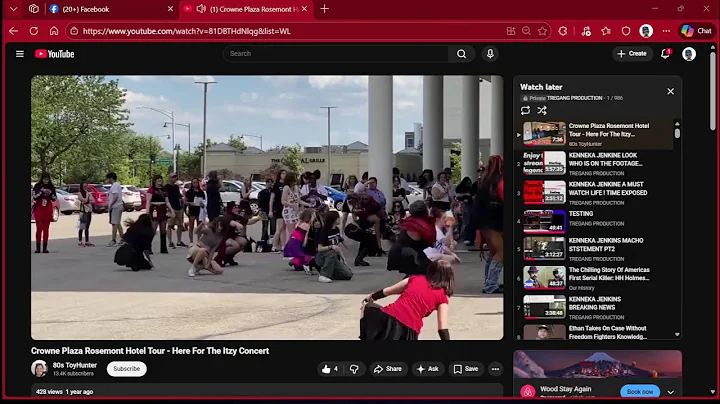Open the browser zoom magnifier icon
The height and width of the screenshot is (404, 720).
coord(526,31)
